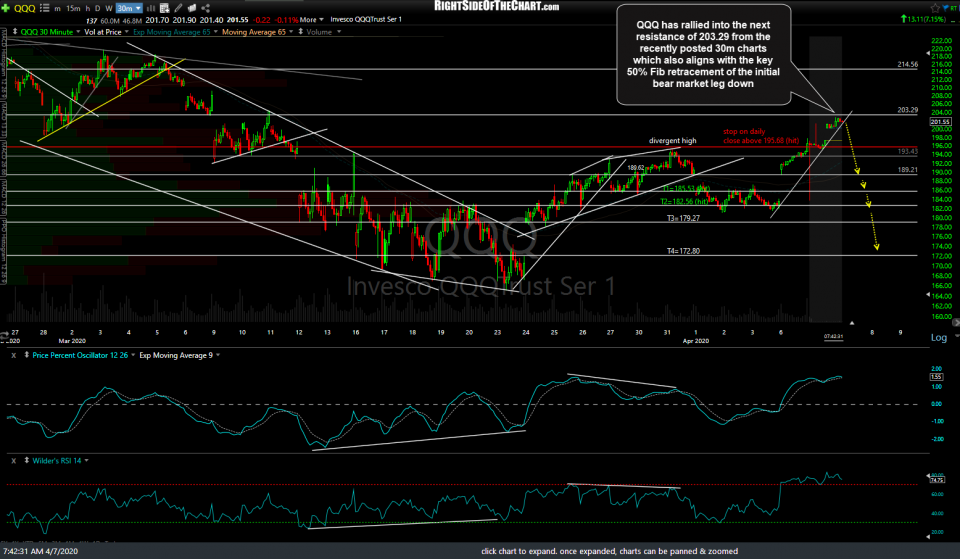Click the share chart icon
The image size is (960, 559).
click(x=206, y=8)
